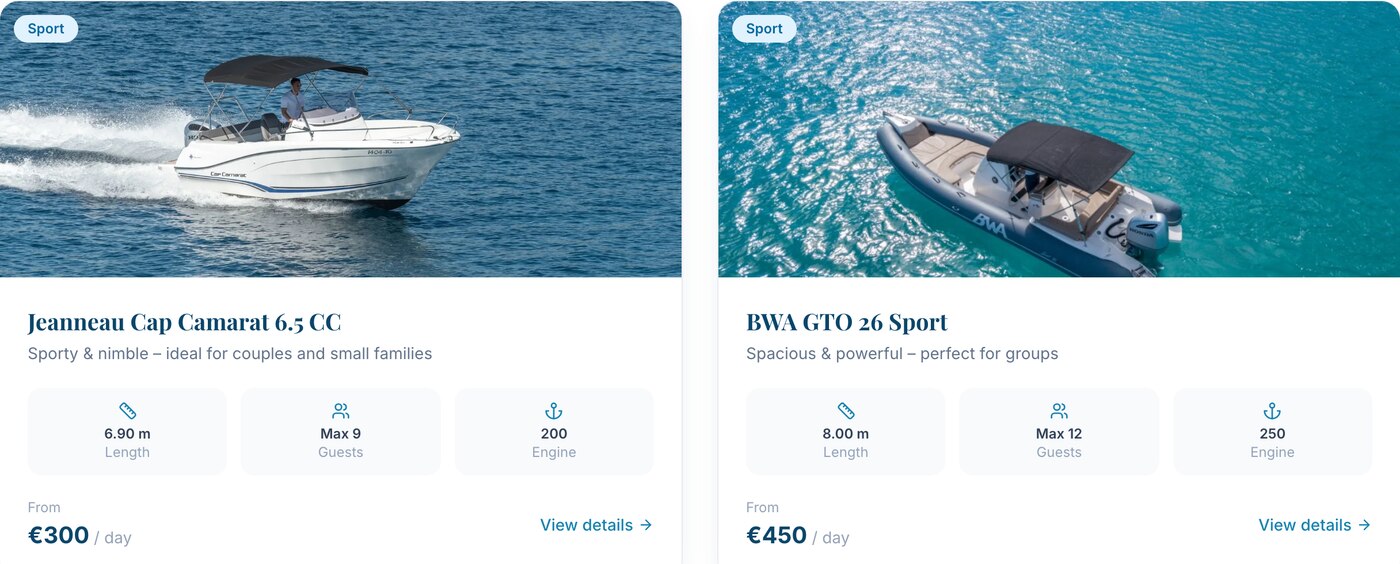The image size is (1400, 564).
Task: Open View details for Jeanneau Cap Camarat
Action: click(x=597, y=525)
